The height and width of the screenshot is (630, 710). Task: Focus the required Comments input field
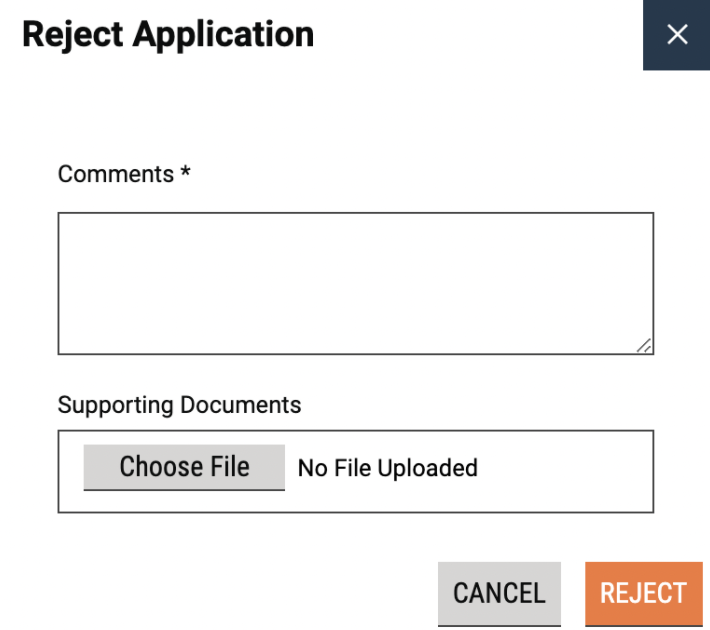click(355, 283)
